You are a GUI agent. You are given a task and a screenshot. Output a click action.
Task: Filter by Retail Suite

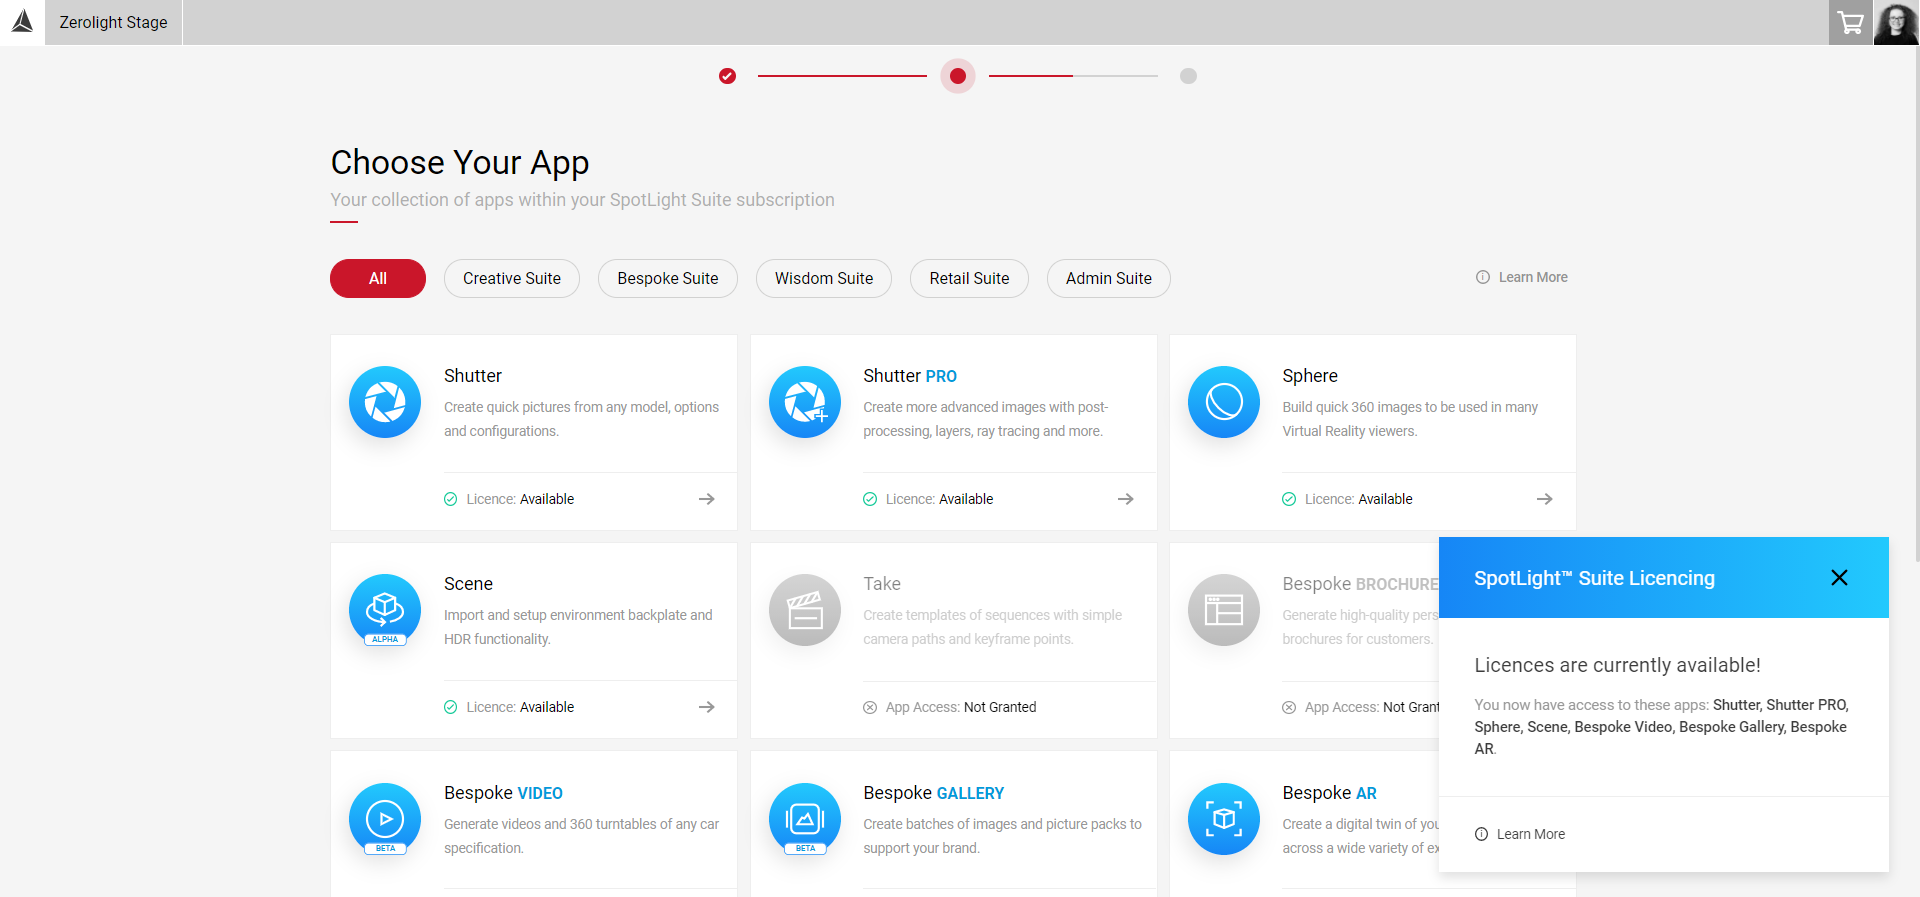click(969, 278)
